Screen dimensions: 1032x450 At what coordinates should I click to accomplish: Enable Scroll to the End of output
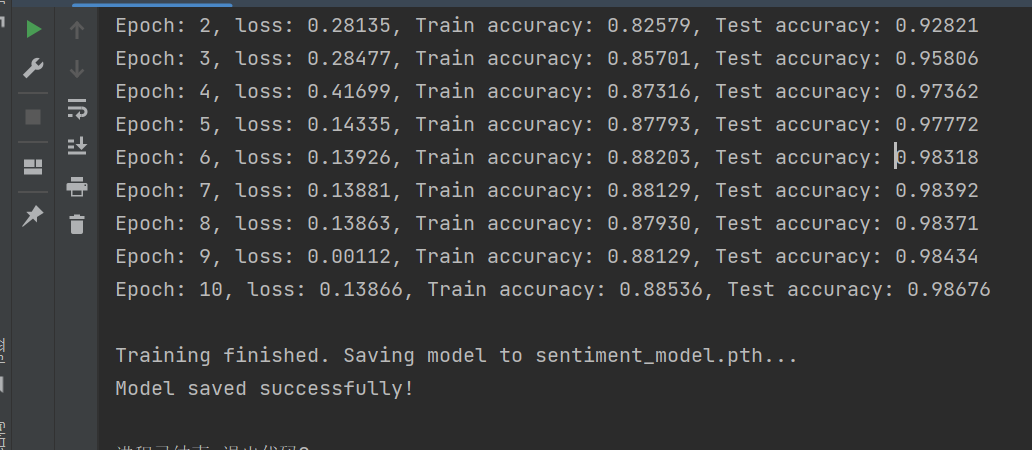77,146
